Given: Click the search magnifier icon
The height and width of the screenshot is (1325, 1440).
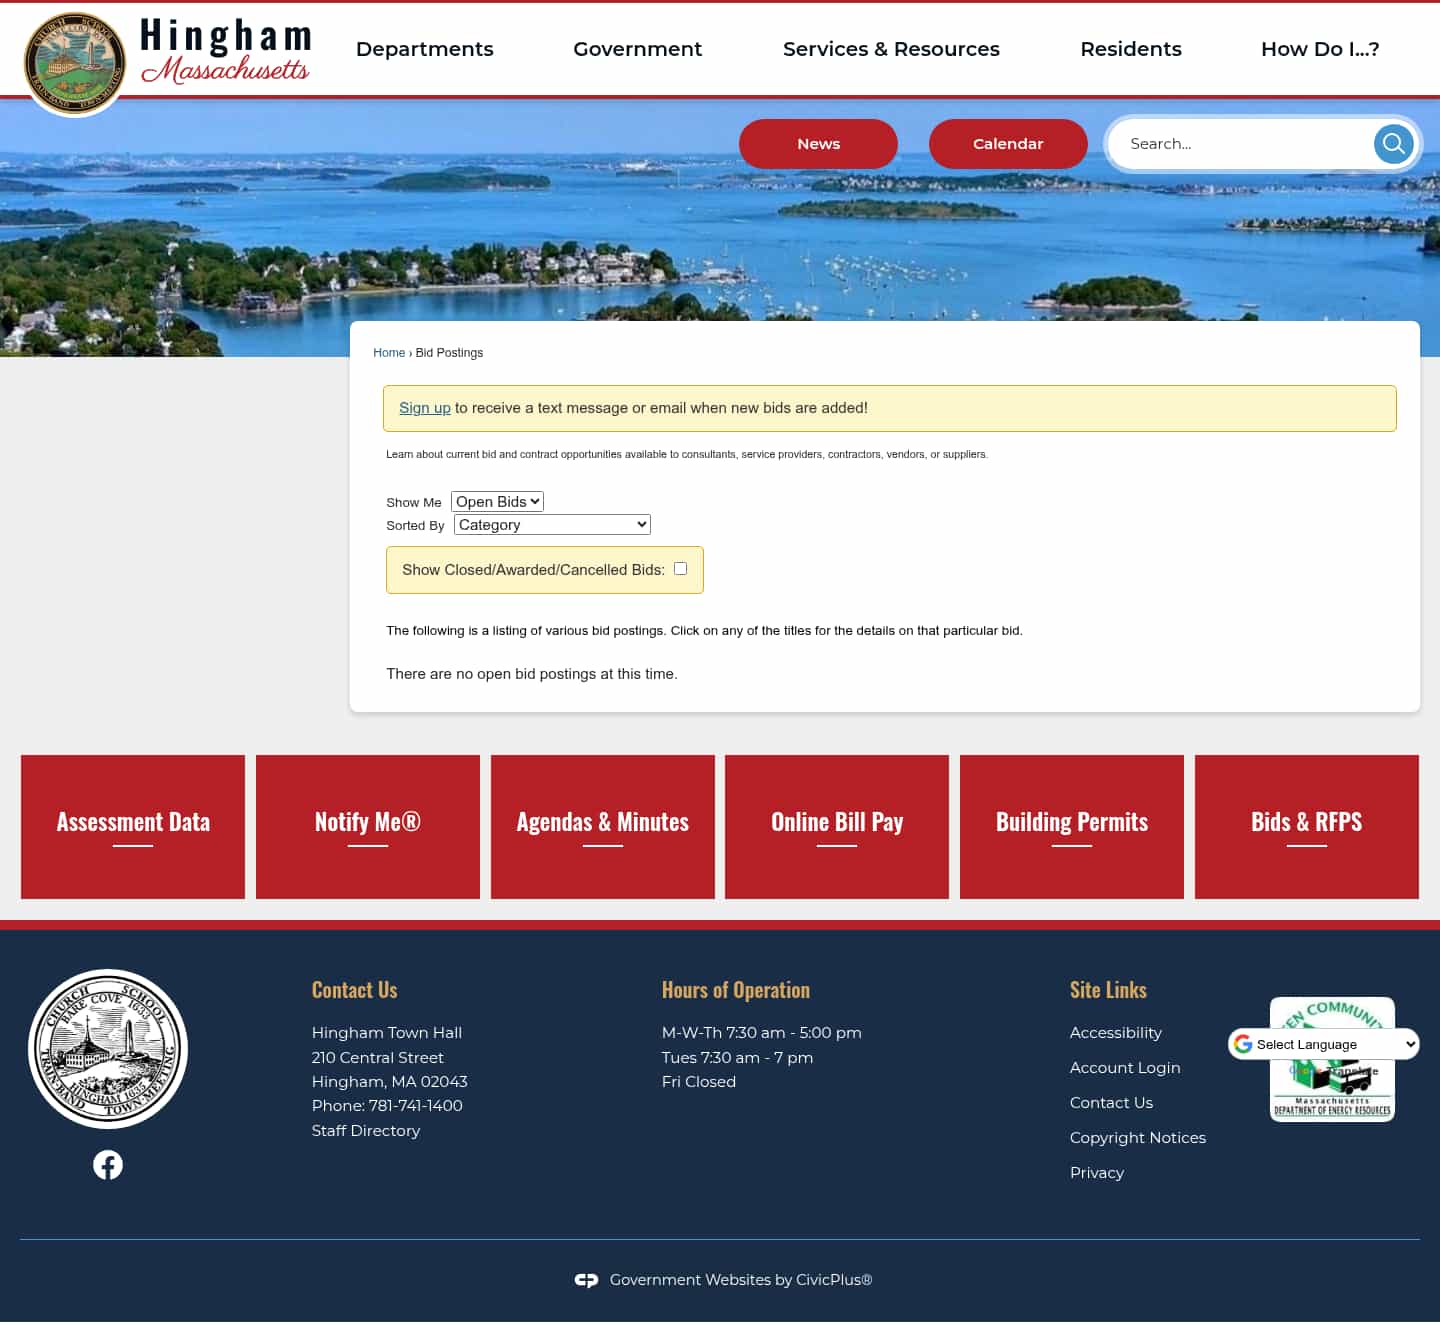Looking at the screenshot, I should pyautogui.click(x=1393, y=143).
